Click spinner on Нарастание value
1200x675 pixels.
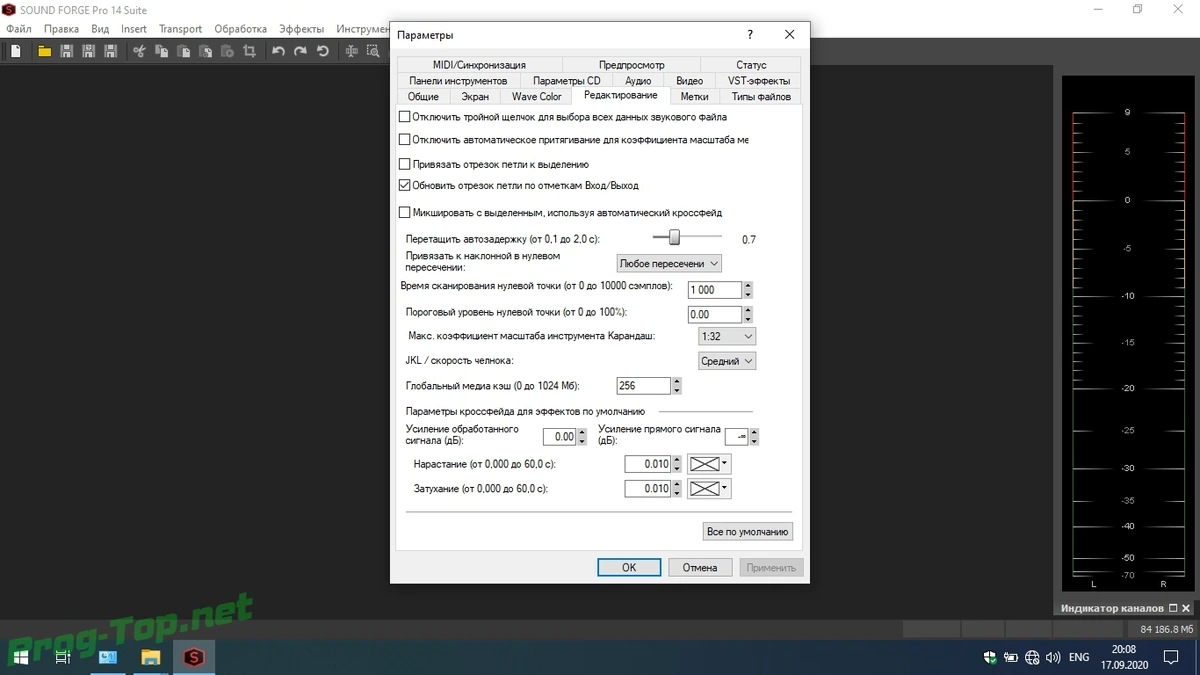[677, 464]
